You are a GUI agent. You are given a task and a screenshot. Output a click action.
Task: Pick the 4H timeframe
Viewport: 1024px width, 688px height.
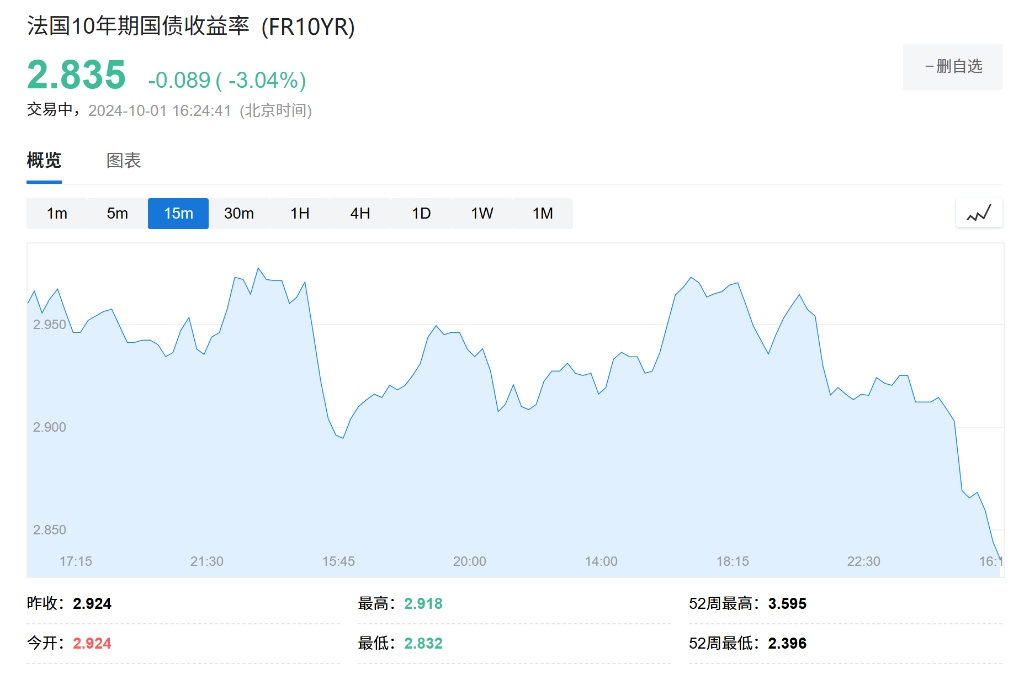pyautogui.click(x=360, y=213)
